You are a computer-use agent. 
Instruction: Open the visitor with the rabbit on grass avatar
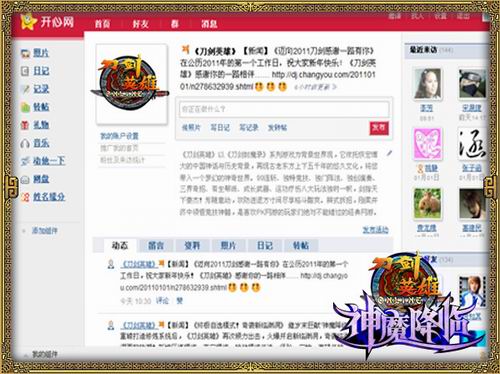coord(427,204)
